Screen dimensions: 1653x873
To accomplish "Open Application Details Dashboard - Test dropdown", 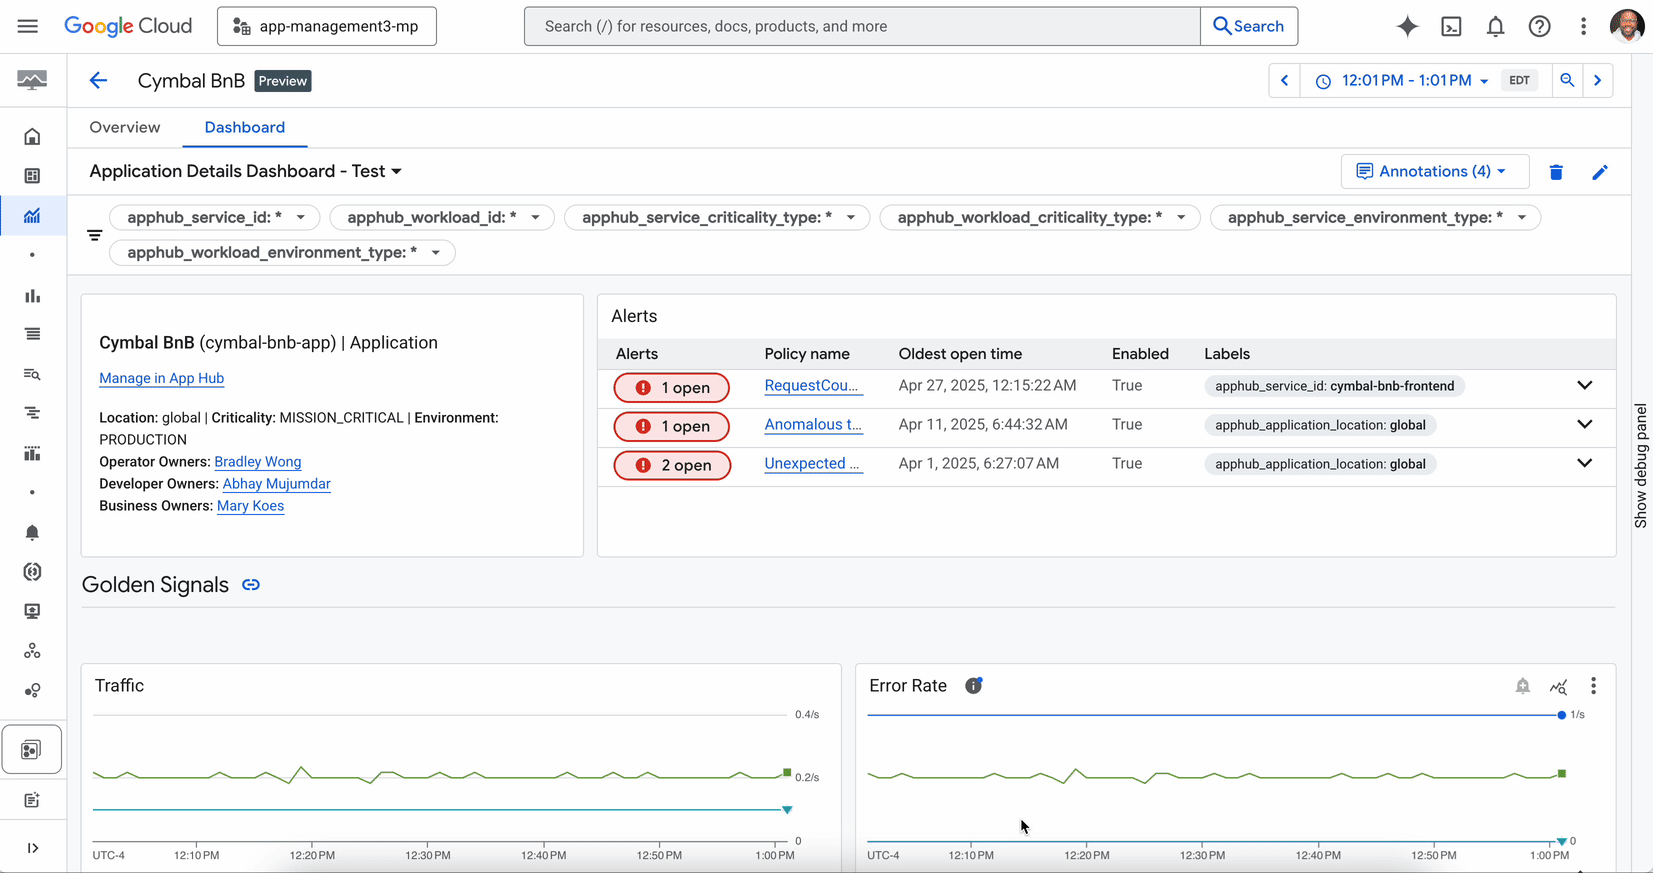I will 246,171.
